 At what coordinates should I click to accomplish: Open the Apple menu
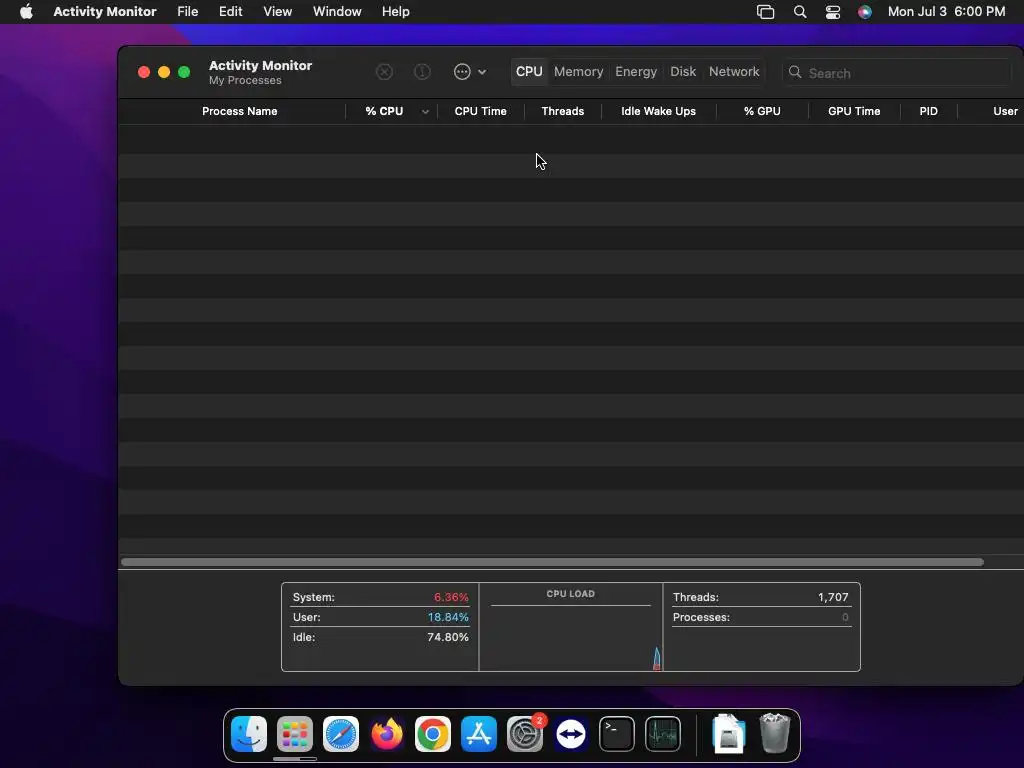click(26, 11)
